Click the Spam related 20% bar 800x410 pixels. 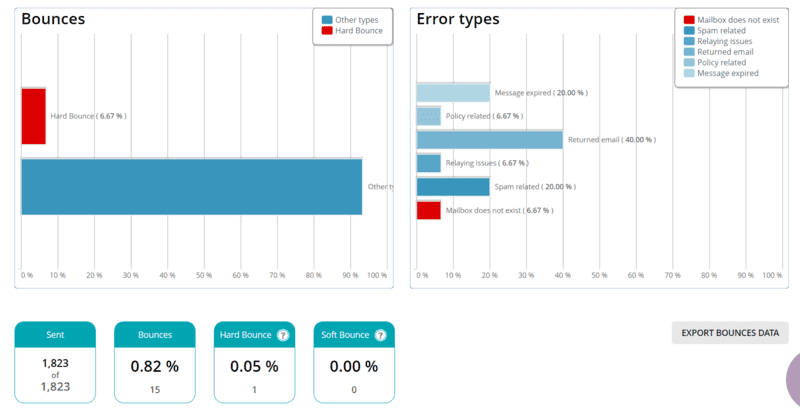pos(453,187)
